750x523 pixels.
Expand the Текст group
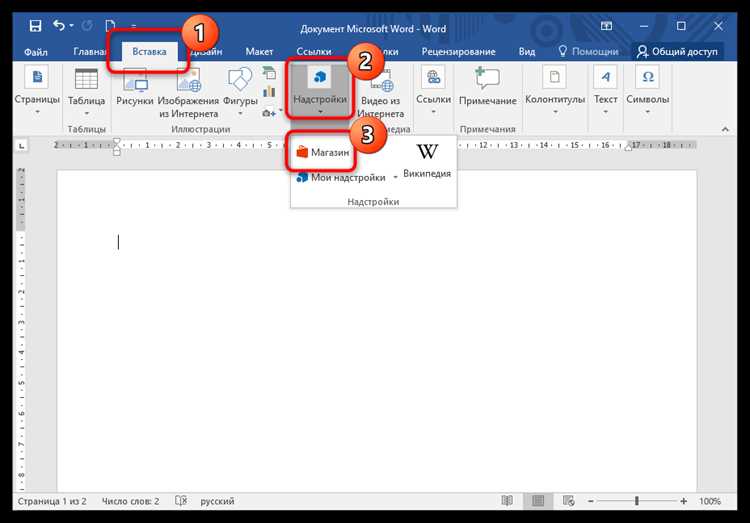pos(606,91)
